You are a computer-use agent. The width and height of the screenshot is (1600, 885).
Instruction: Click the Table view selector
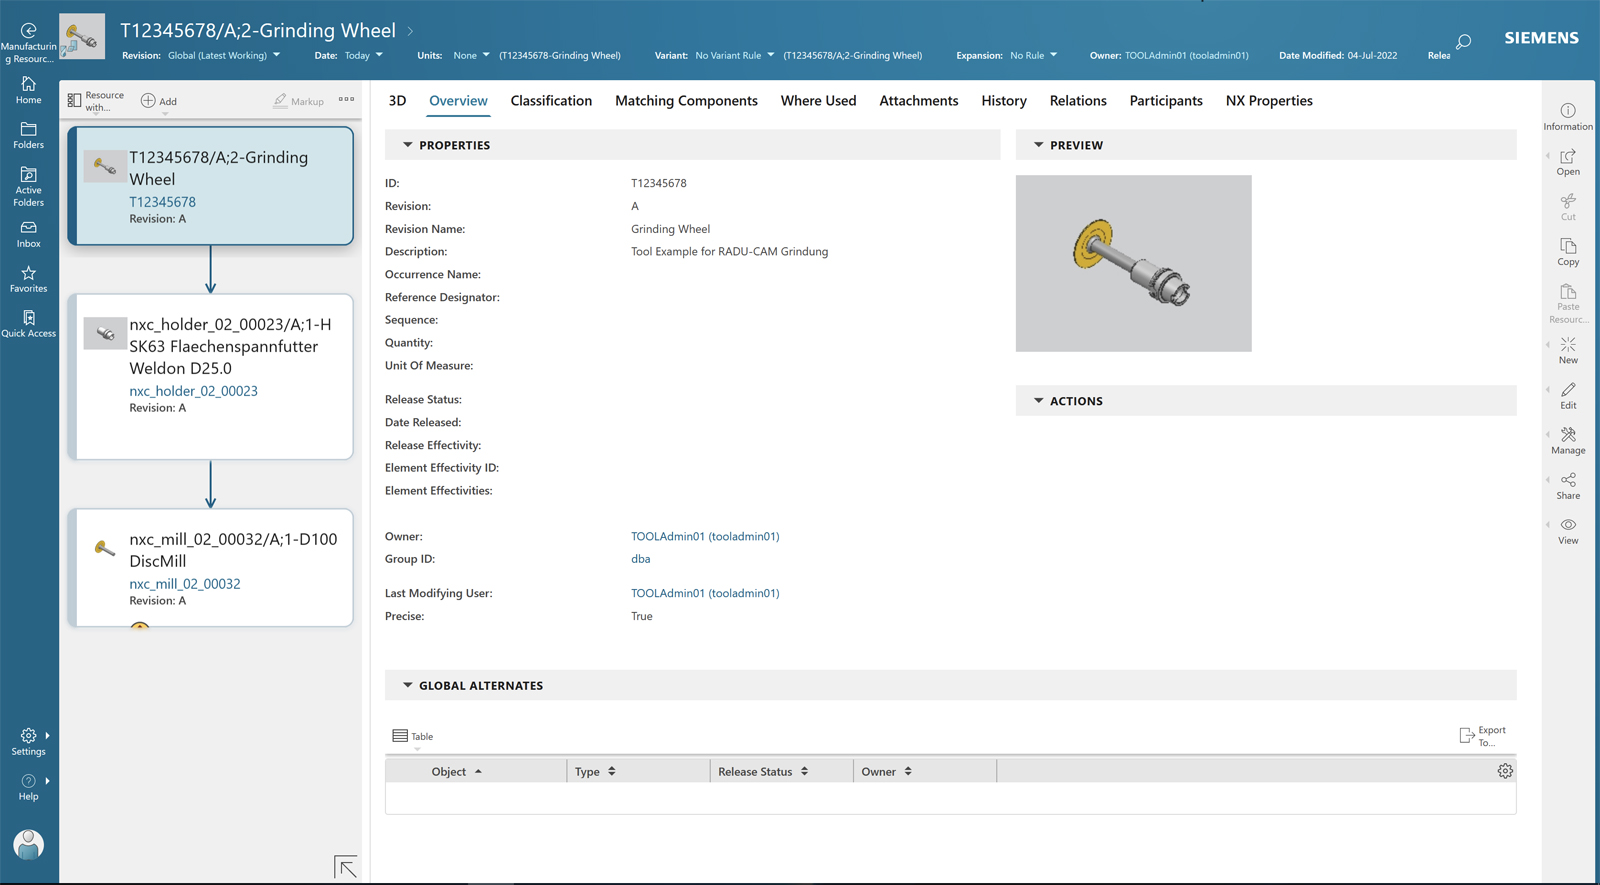412,736
